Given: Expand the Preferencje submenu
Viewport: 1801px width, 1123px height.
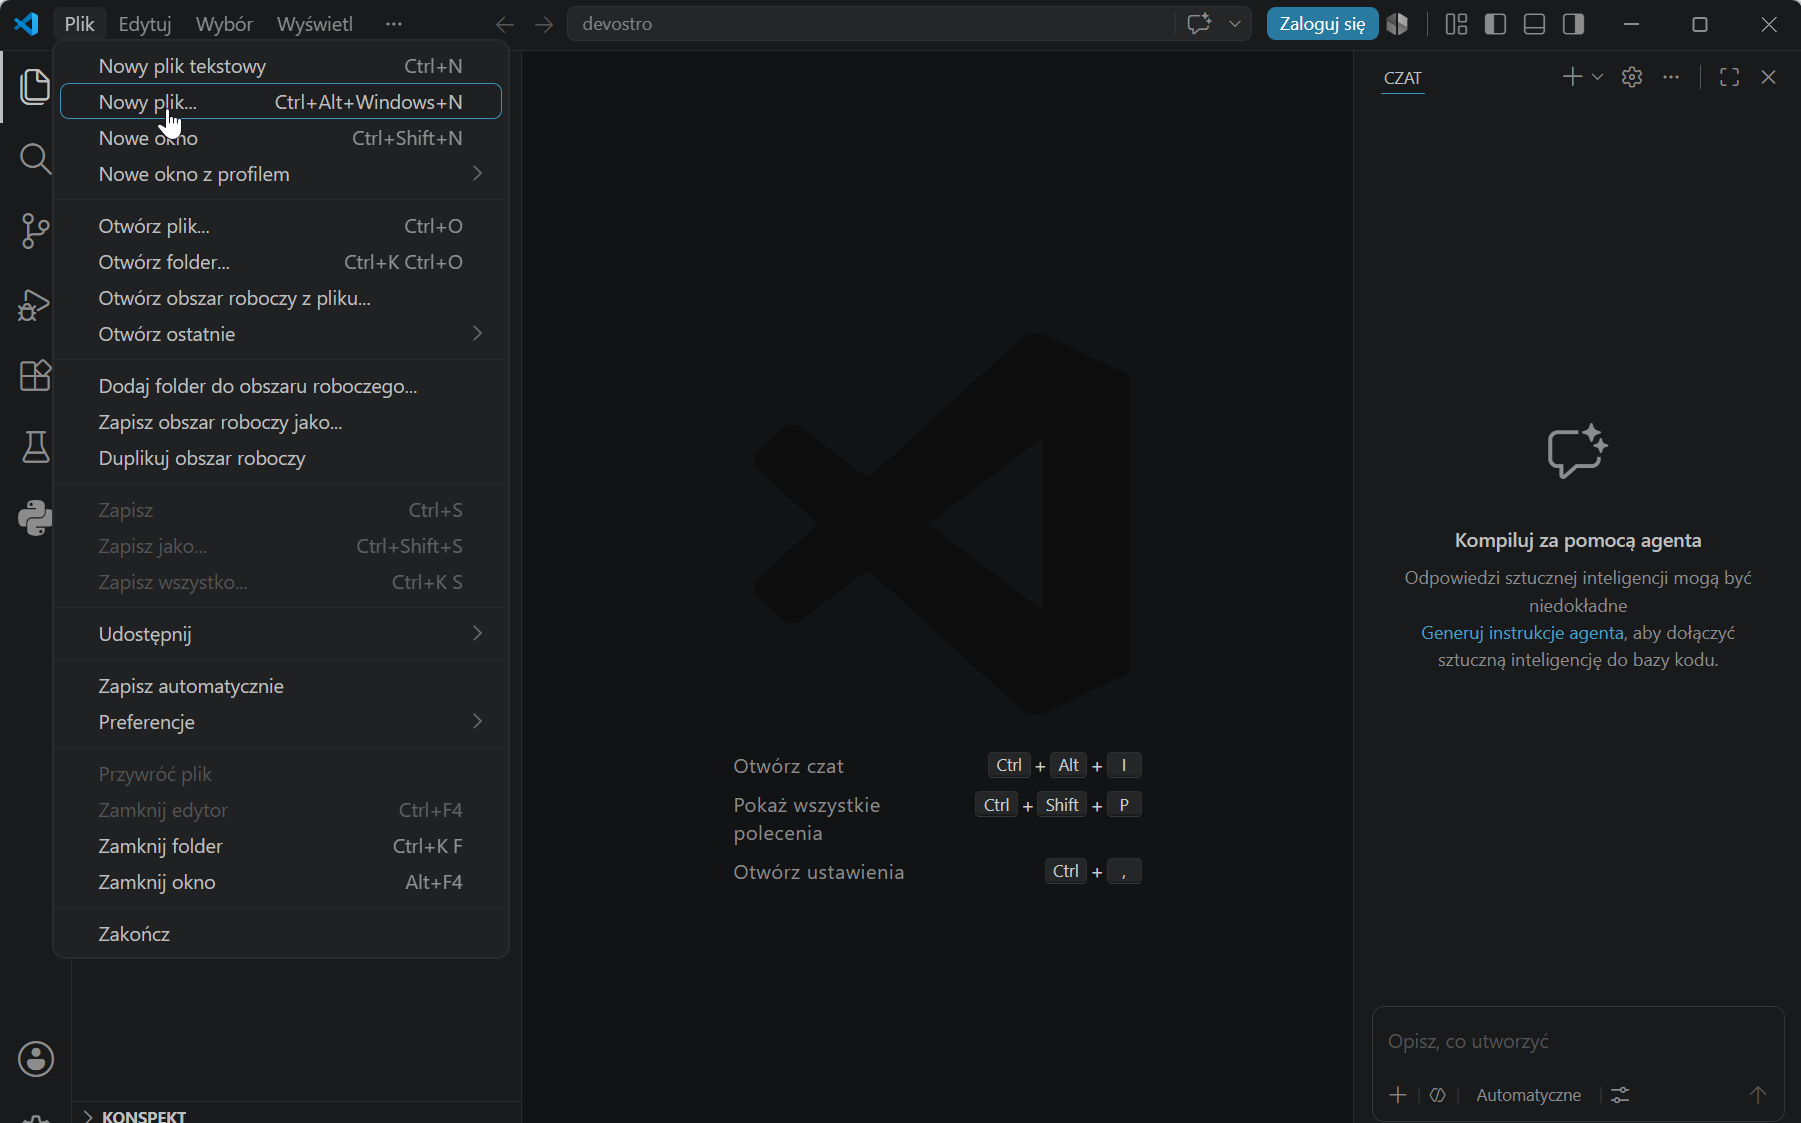Looking at the screenshot, I should click(281, 722).
